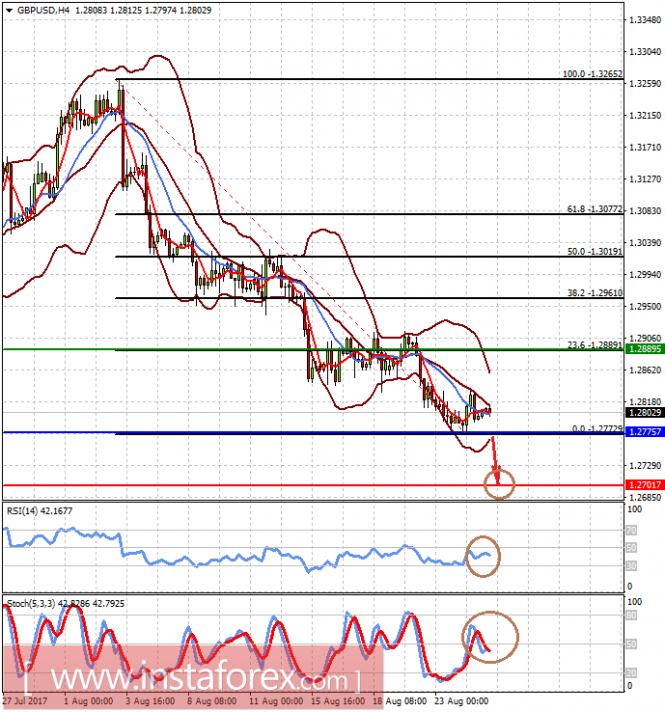Open the www.instaforex.com watermark link
The image size is (665, 712).
click(x=190, y=680)
